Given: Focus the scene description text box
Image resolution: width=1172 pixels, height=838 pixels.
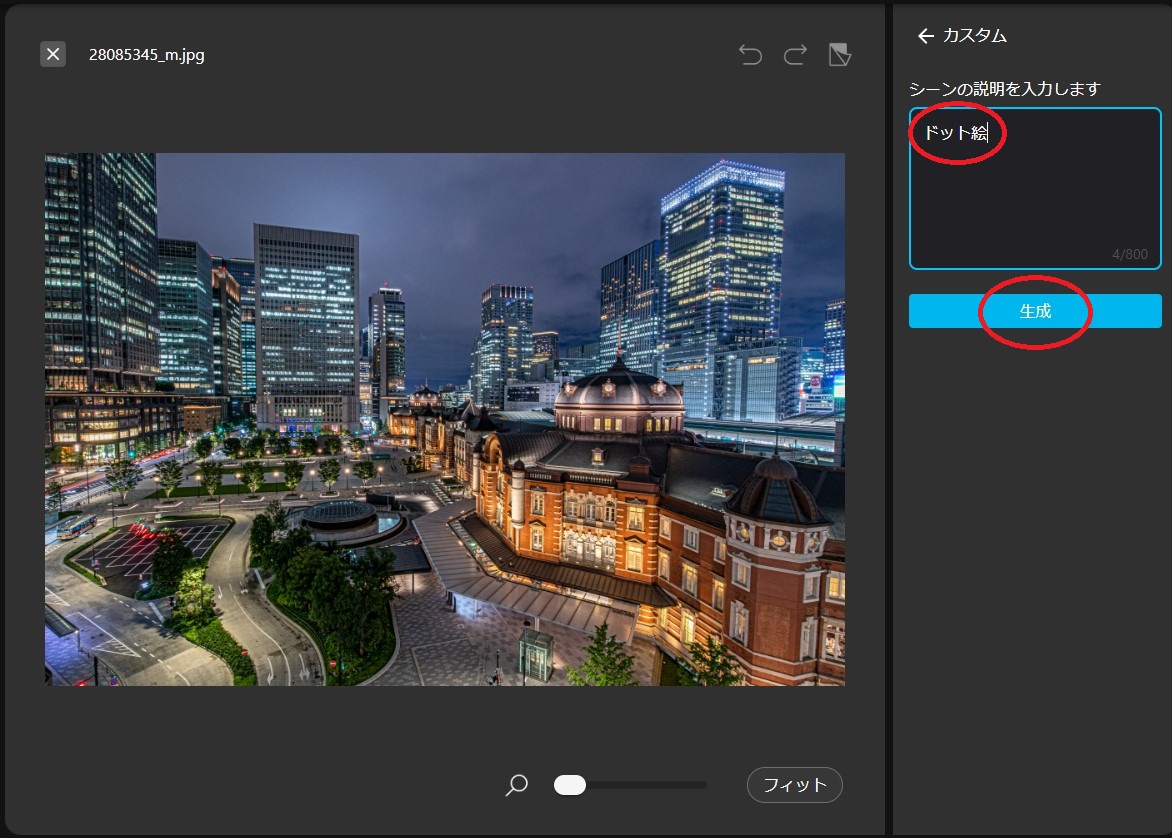Looking at the screenshot, I should [x=1035, y=188].
